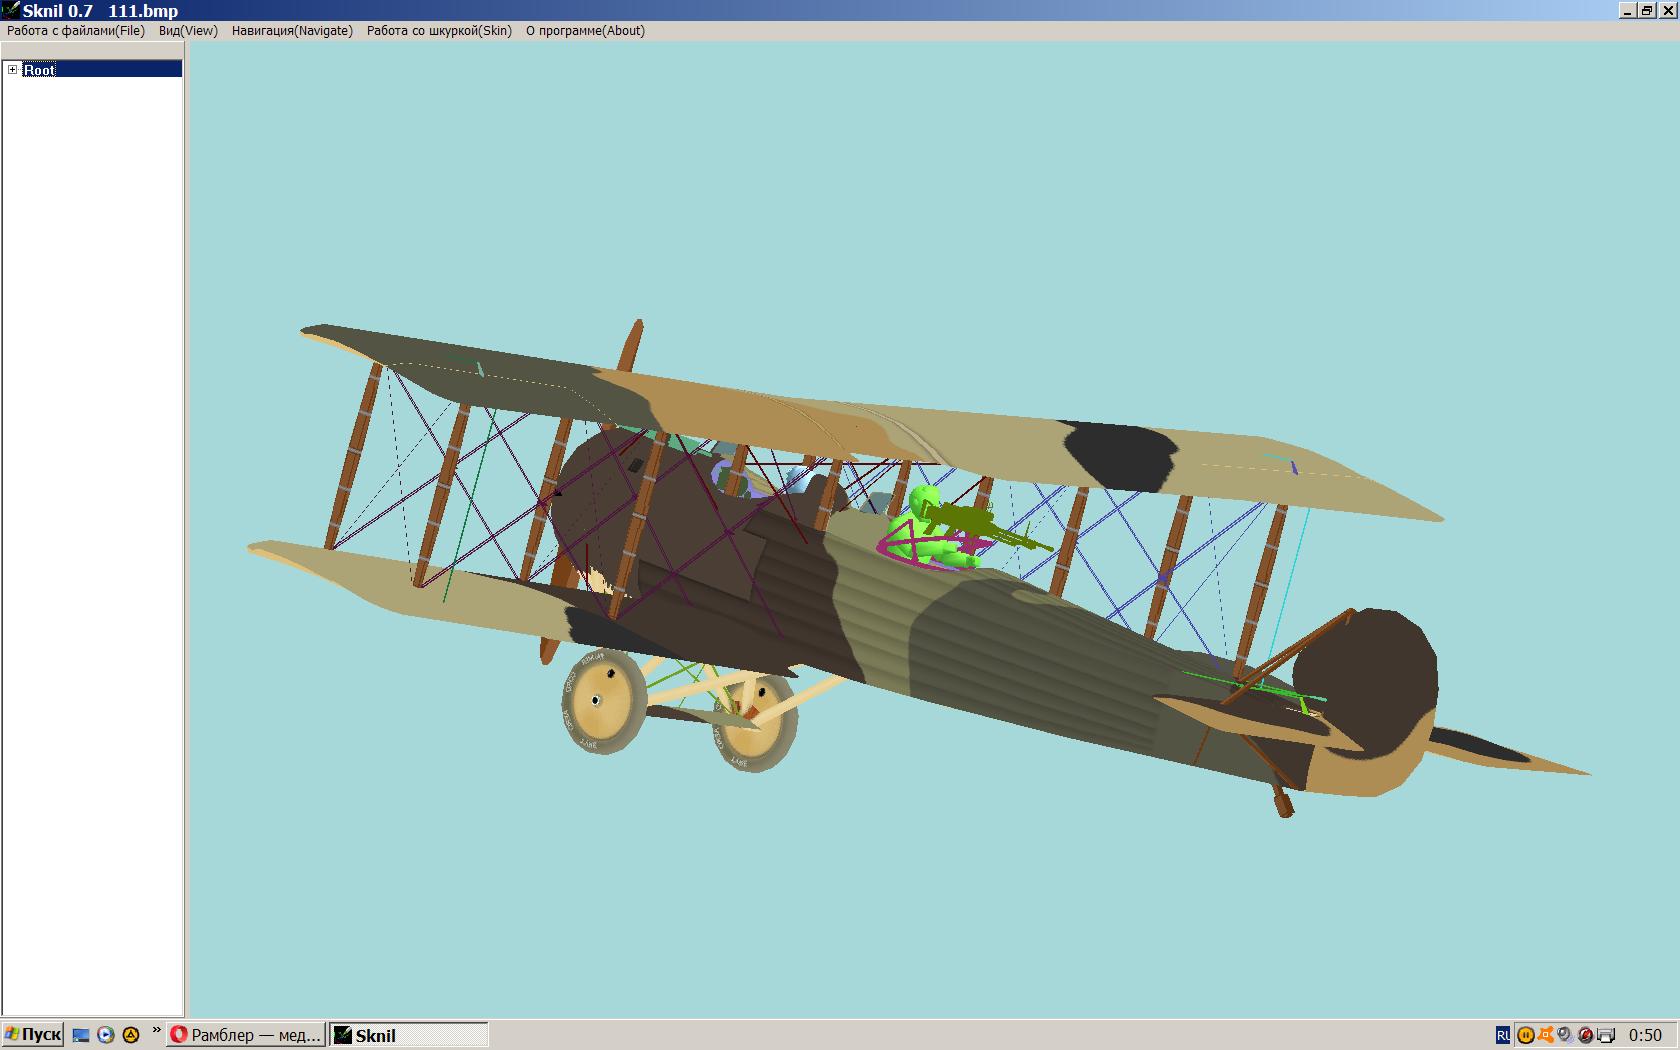
Task: Launch Windows Media Player from quick launch
Action: 105,1035
